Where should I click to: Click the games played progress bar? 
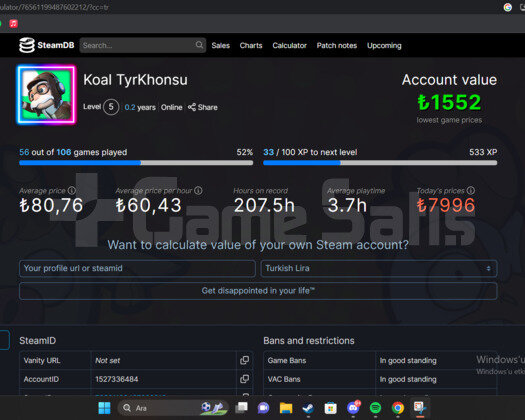pos(136,163)
